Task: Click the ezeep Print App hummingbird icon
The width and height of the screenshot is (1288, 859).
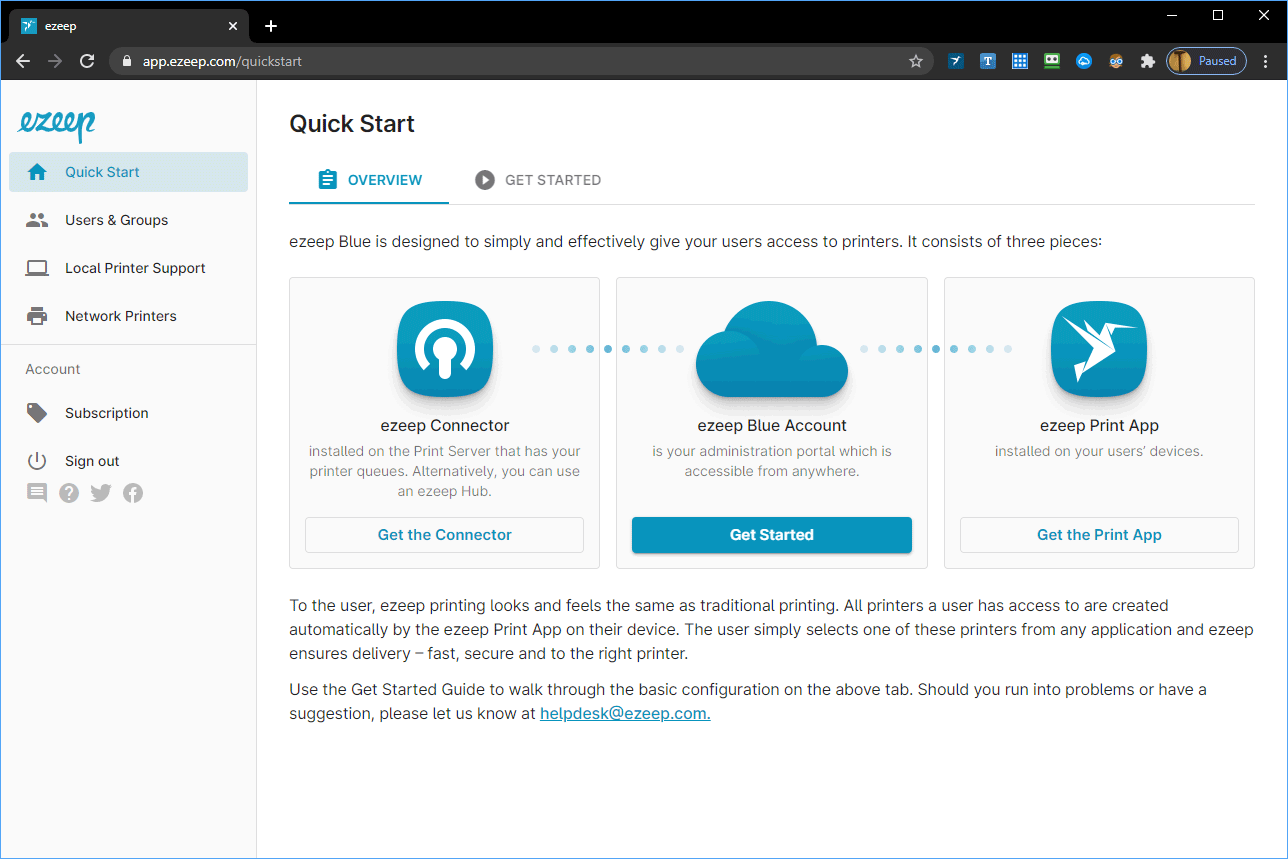Action: [x=1099, y=350]
